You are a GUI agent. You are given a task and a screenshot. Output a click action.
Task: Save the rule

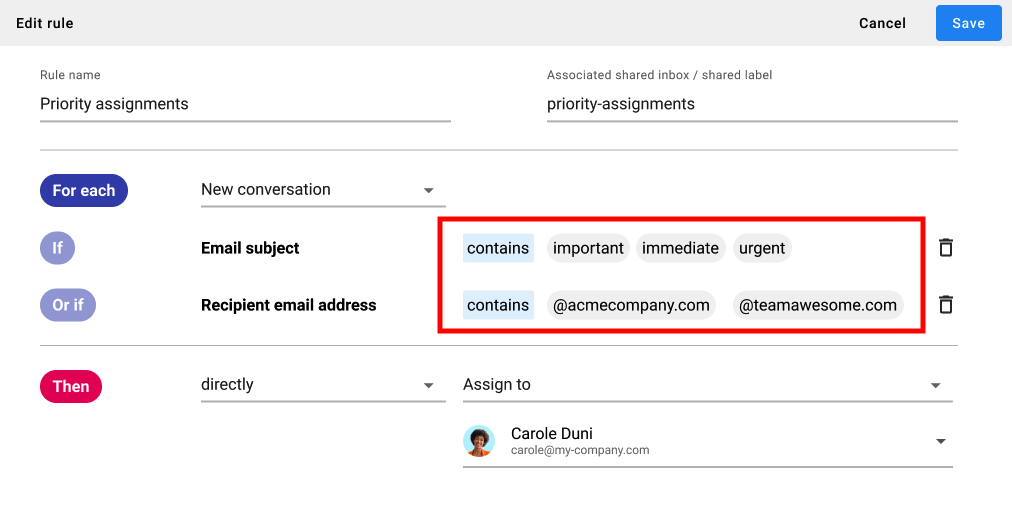pyautogui.click(x=968, y=23)
